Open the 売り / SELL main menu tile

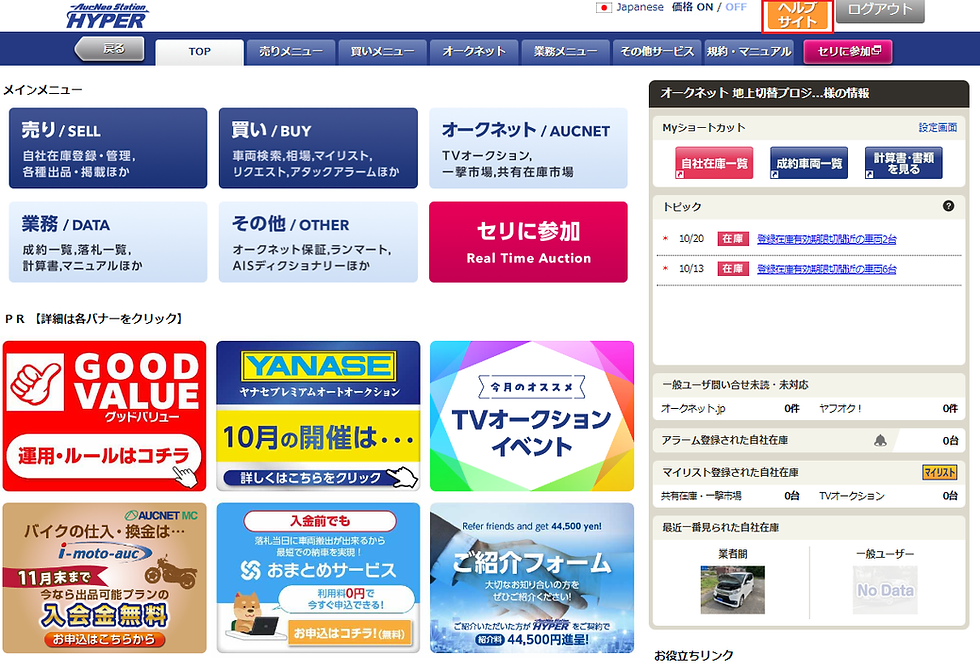108,148
